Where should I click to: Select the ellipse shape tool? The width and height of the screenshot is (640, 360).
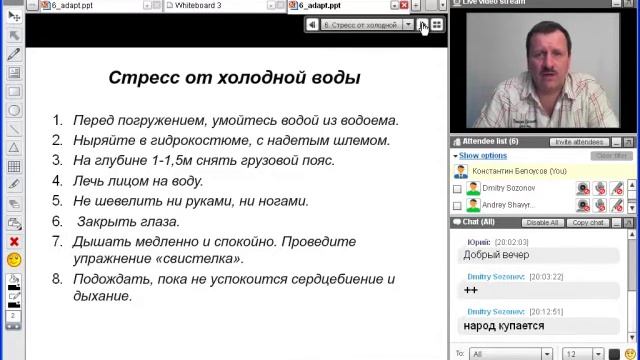[x=14, y=111]
